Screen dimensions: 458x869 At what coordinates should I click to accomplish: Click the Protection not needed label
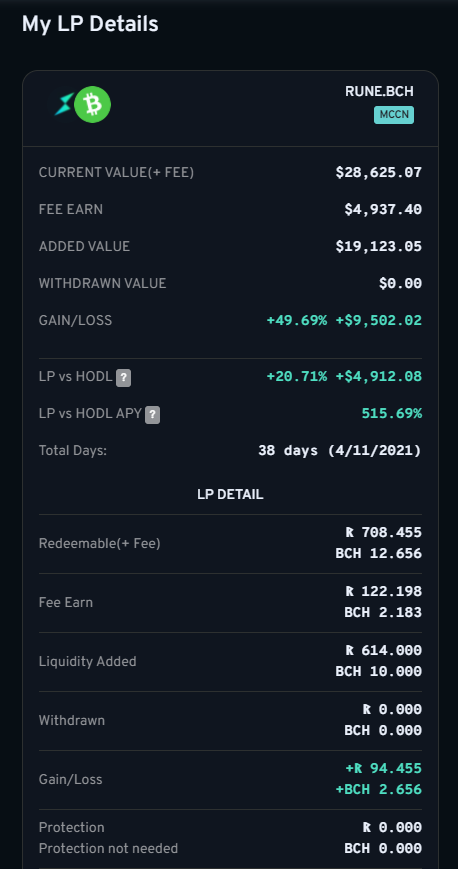click(108, 848)
